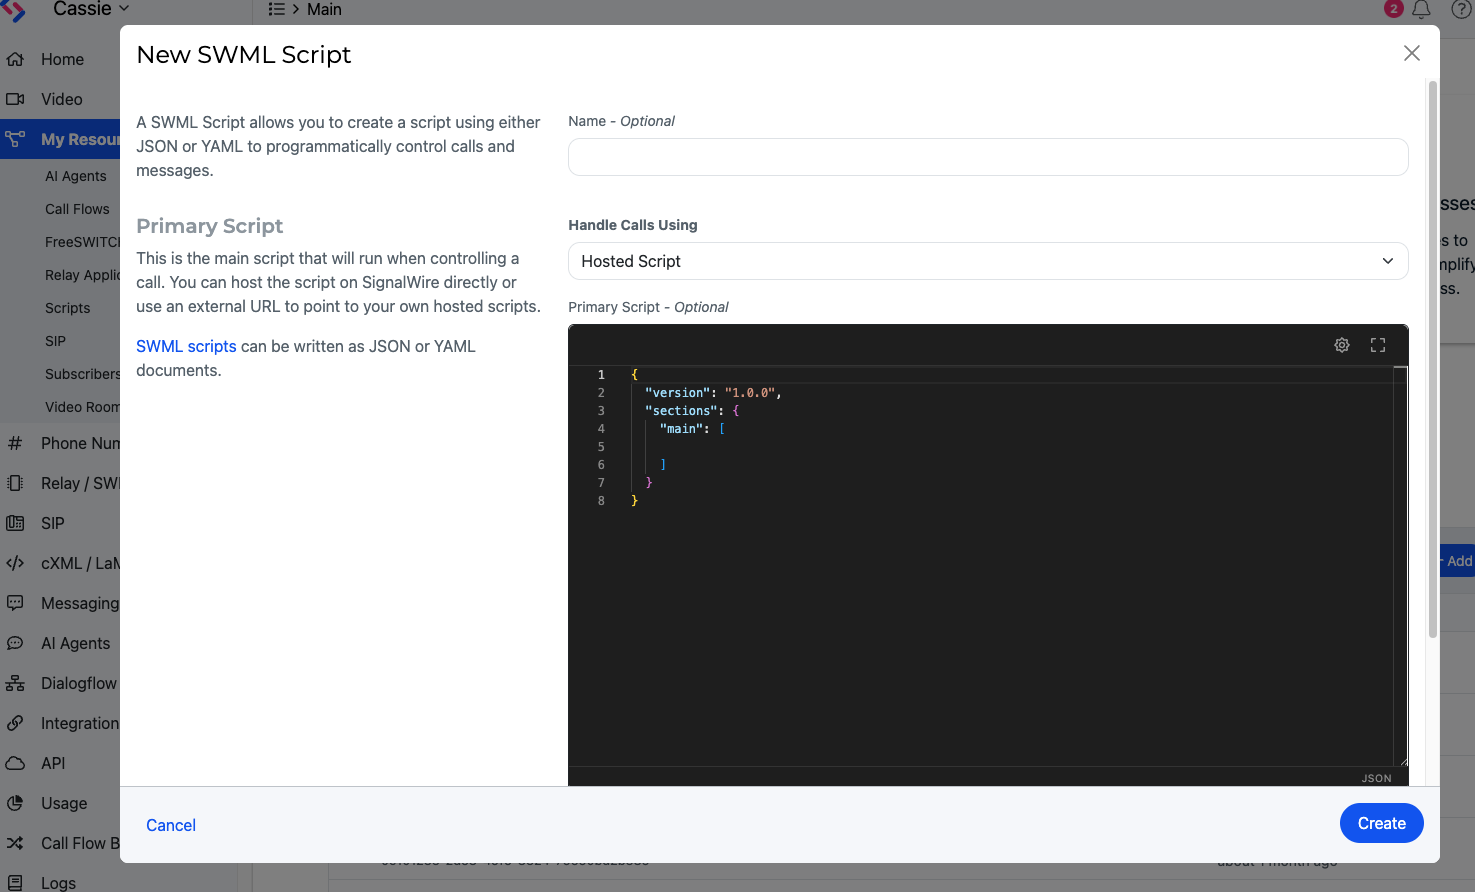Image resolution: width=1475 pixels, height=892 pixels.
Task: Expand code editor to fullscreen
Action: pyautogui.click(x=1378, y=345)
